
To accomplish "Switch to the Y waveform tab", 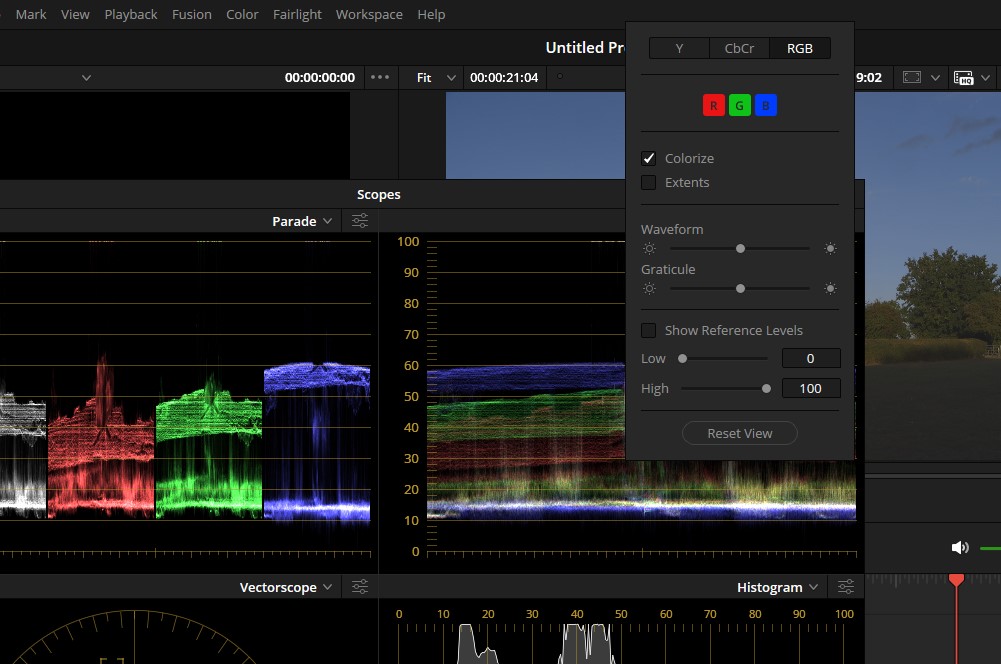I will point(679,49).
